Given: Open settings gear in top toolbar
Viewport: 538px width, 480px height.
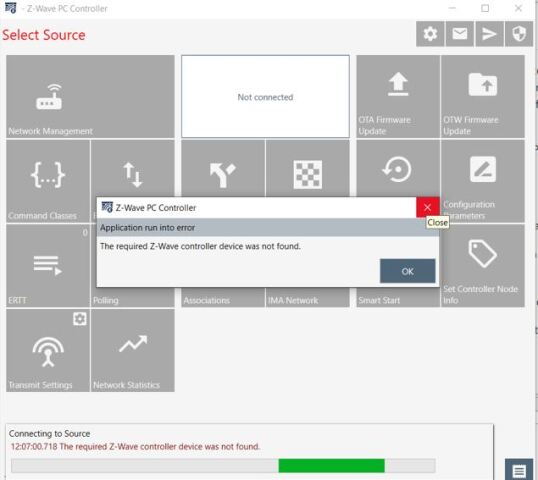Looking at the screenshot, I should [x=430, y=34].
